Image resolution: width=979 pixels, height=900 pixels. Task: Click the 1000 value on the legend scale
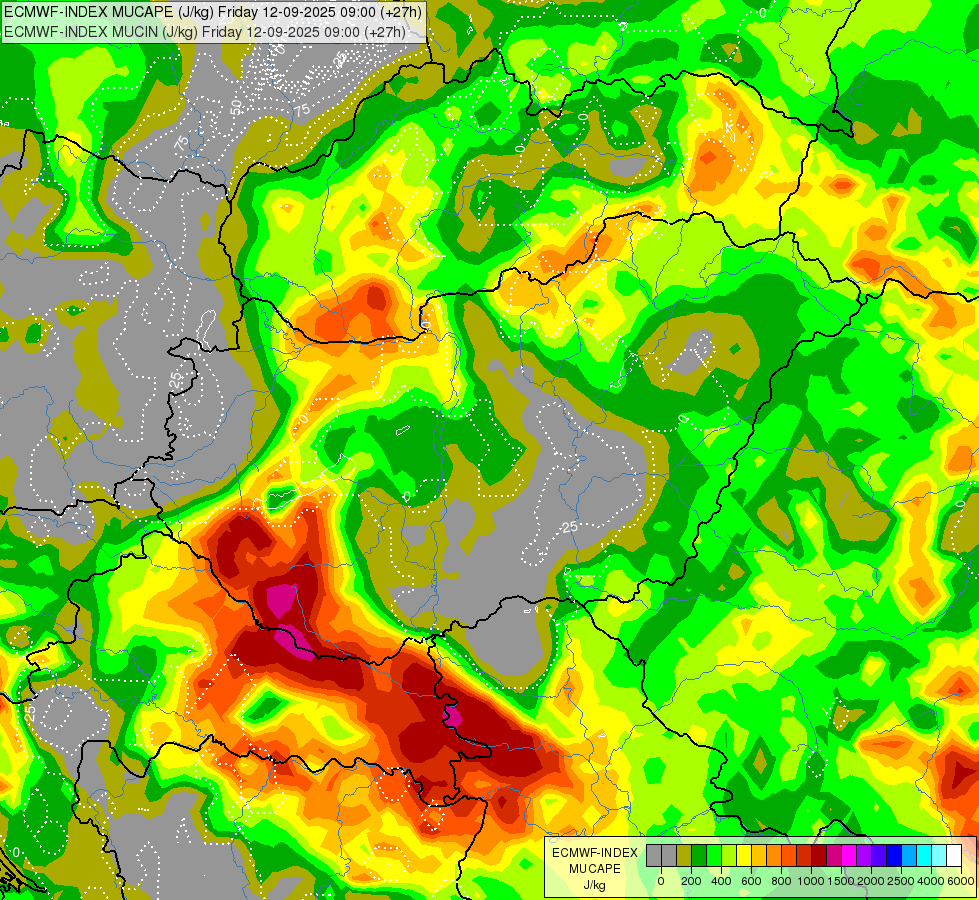[x=811, y=881]
